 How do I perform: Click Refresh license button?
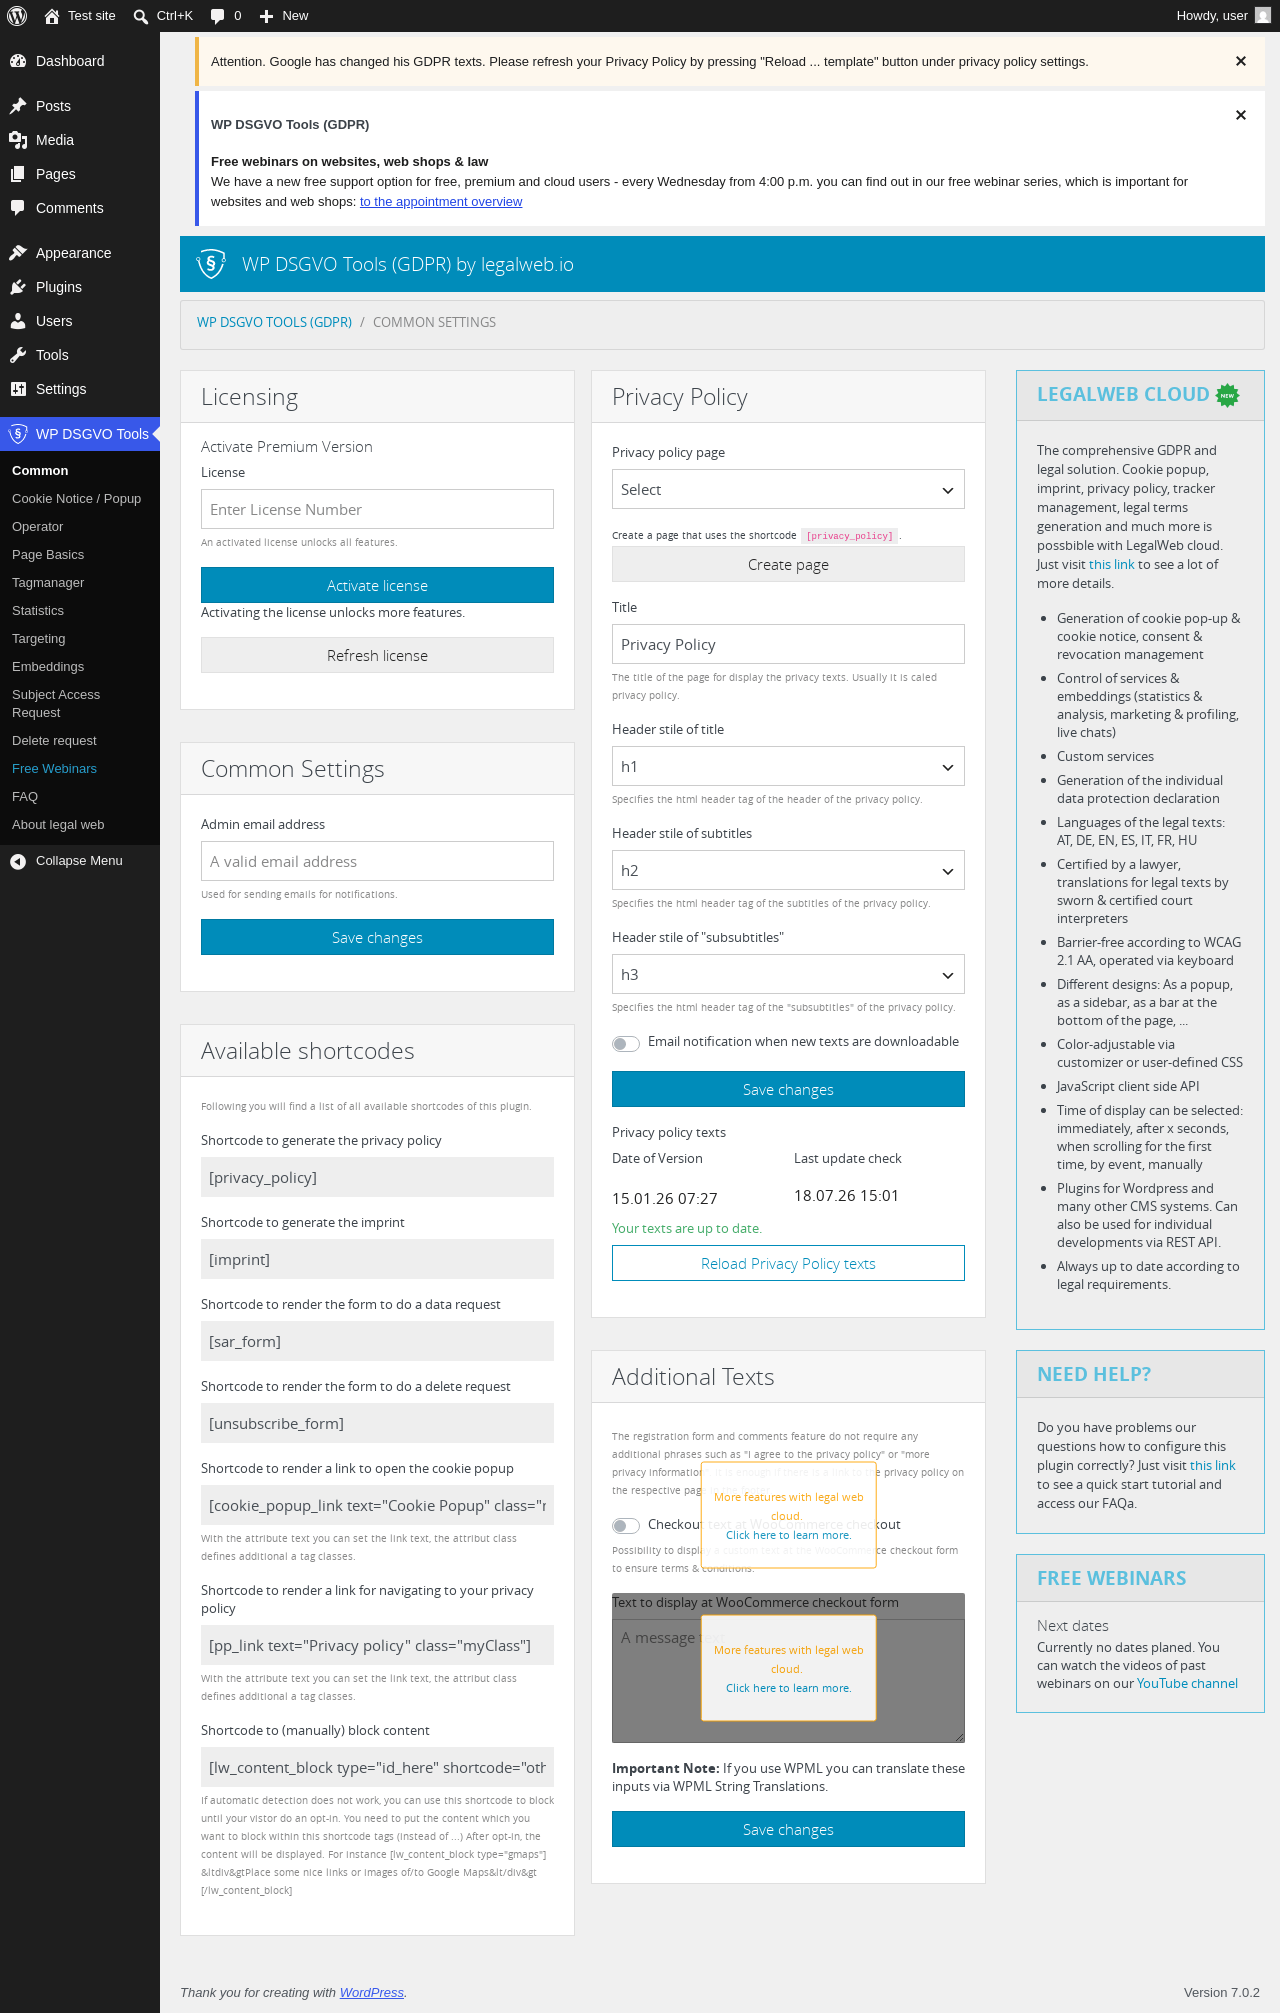point(377,655)
